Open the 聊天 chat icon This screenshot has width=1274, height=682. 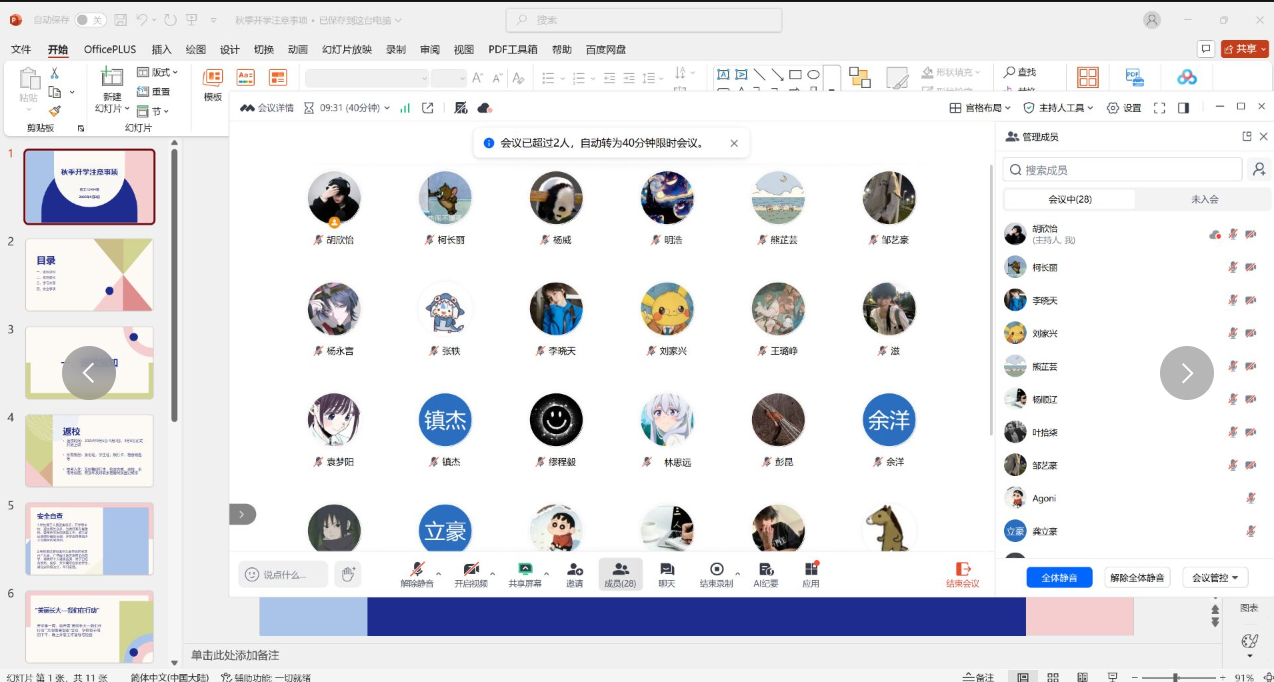point(666,570)
